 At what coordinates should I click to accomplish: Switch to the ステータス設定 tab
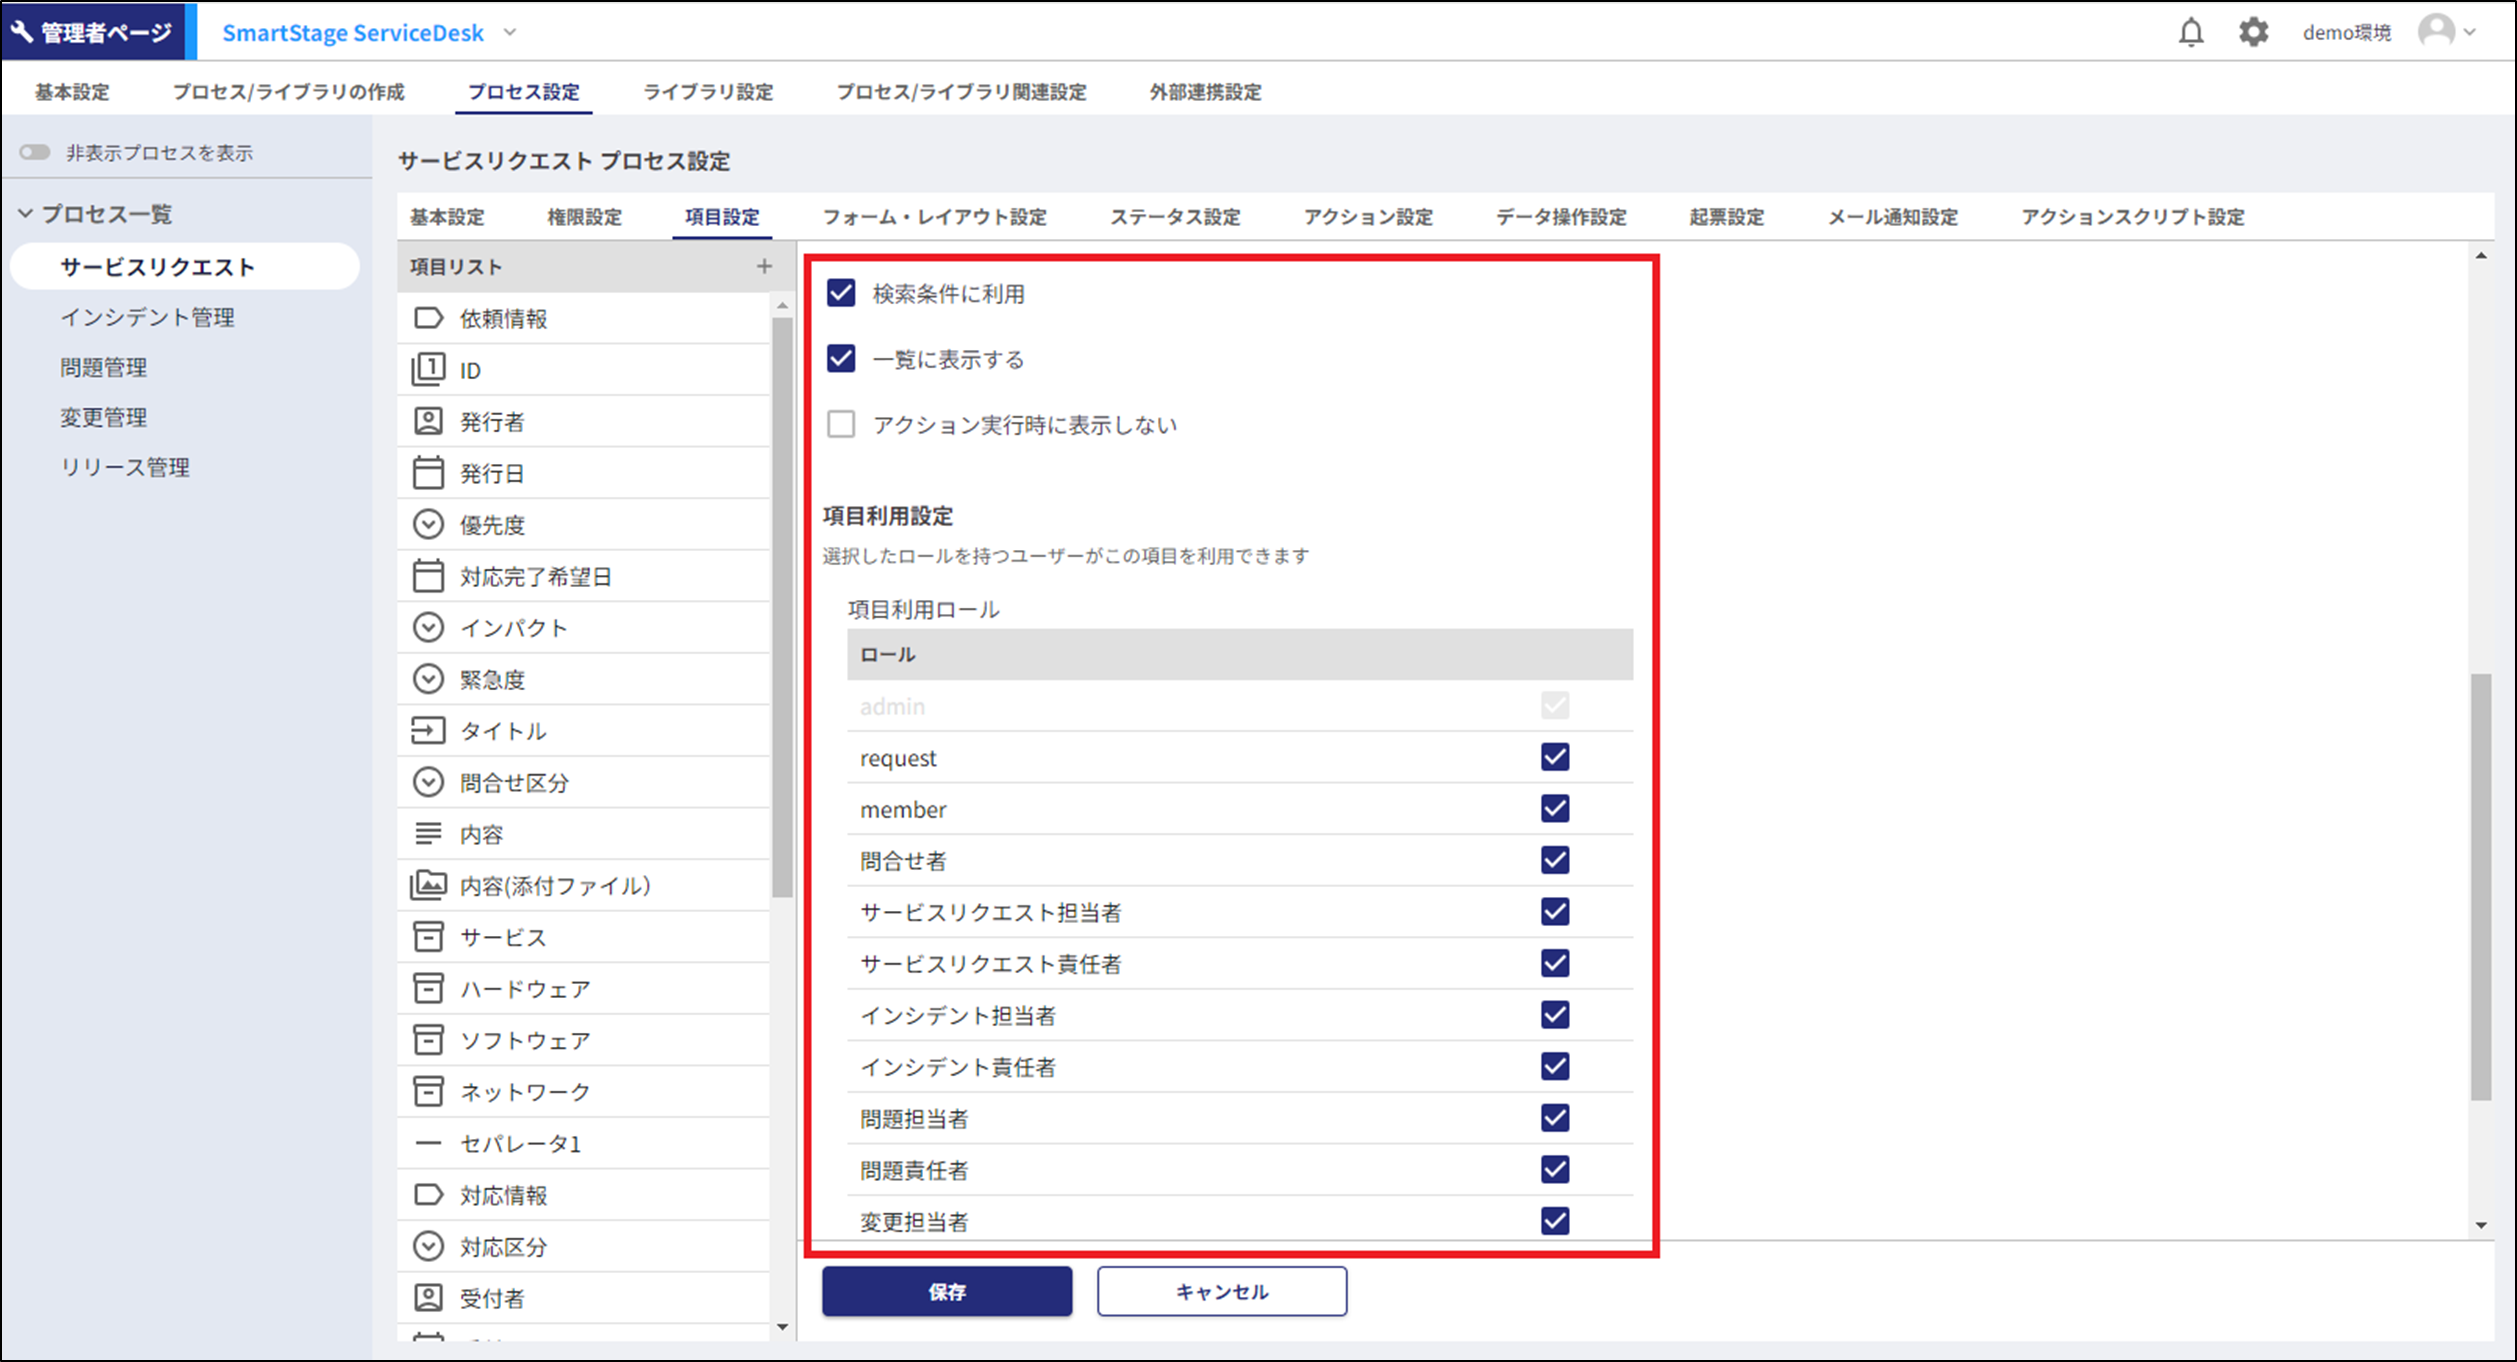(1174, 217)
